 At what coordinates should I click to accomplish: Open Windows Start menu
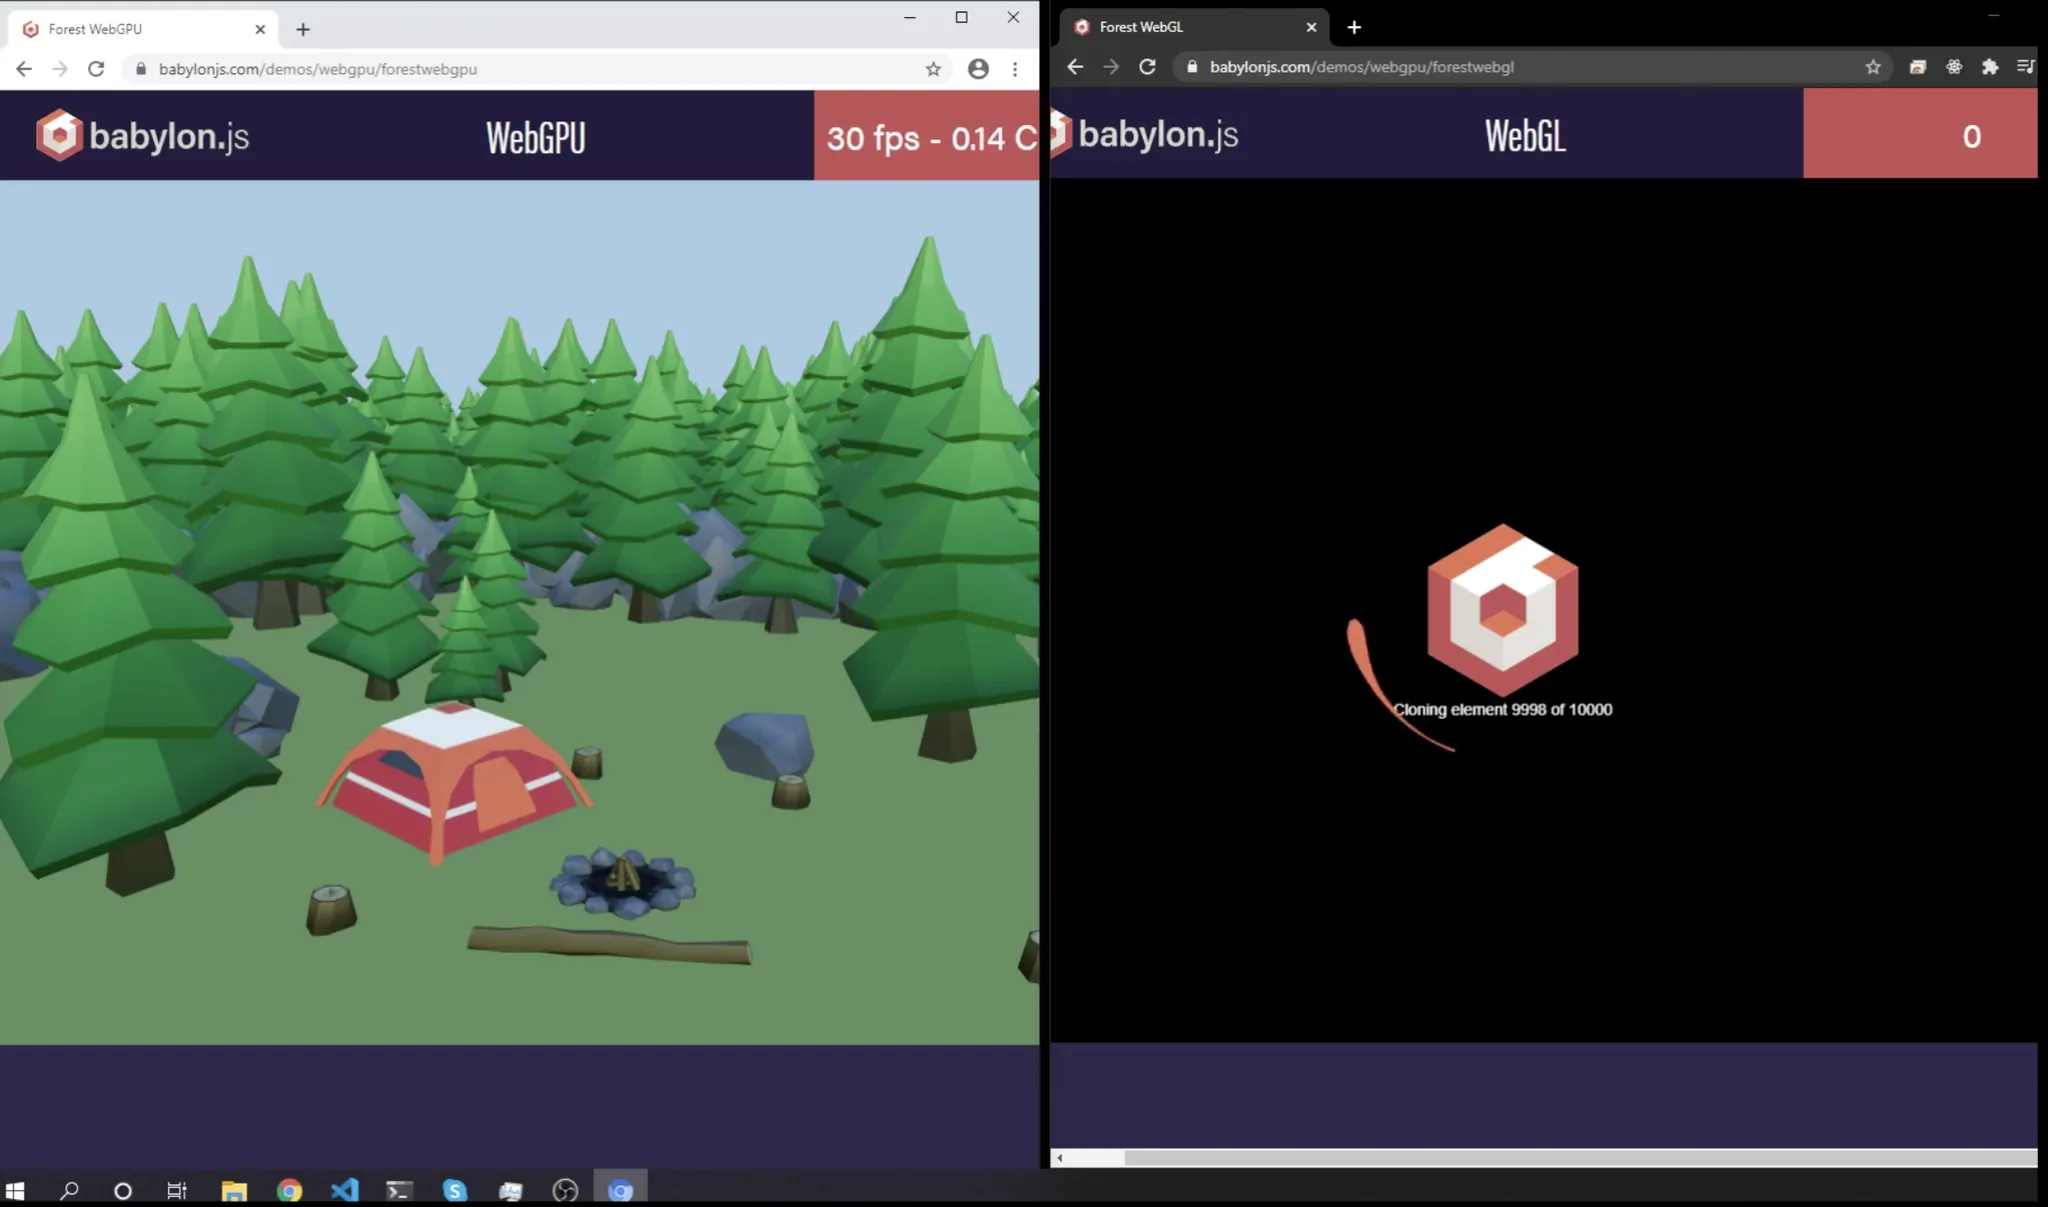click(x=15, y=1190)
